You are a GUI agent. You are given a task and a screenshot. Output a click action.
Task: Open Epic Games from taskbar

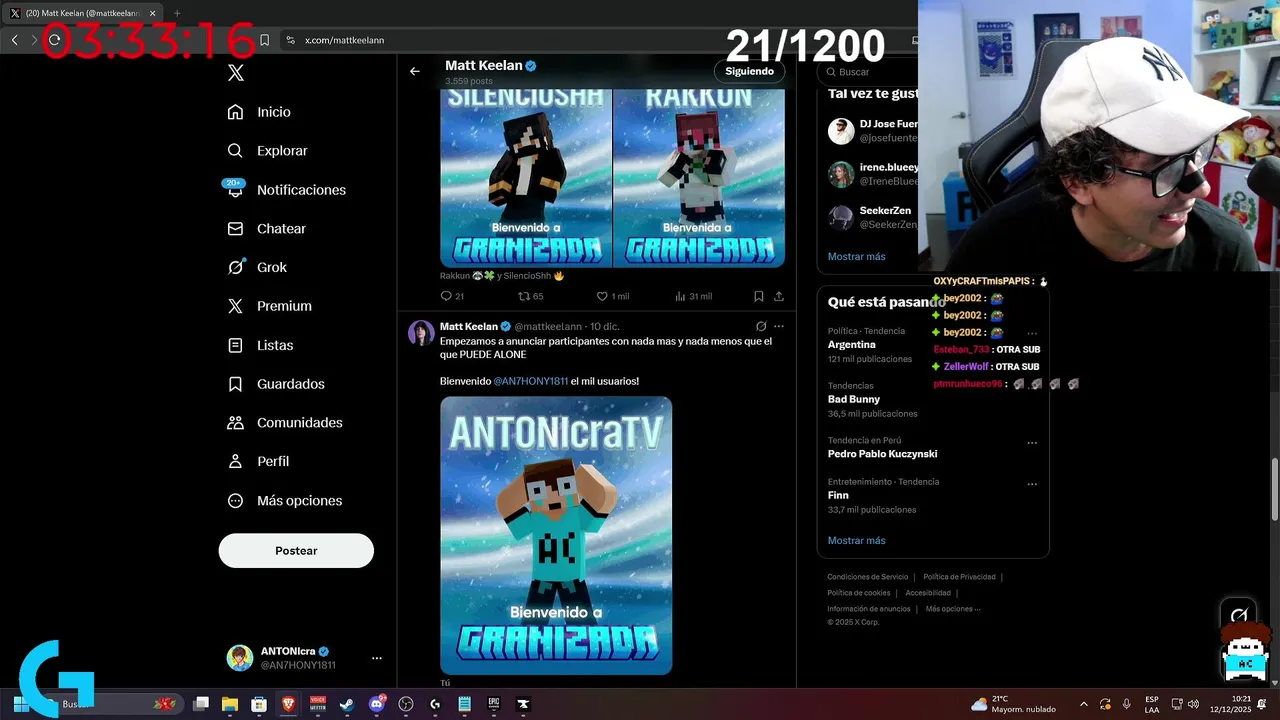pos(493,704)
